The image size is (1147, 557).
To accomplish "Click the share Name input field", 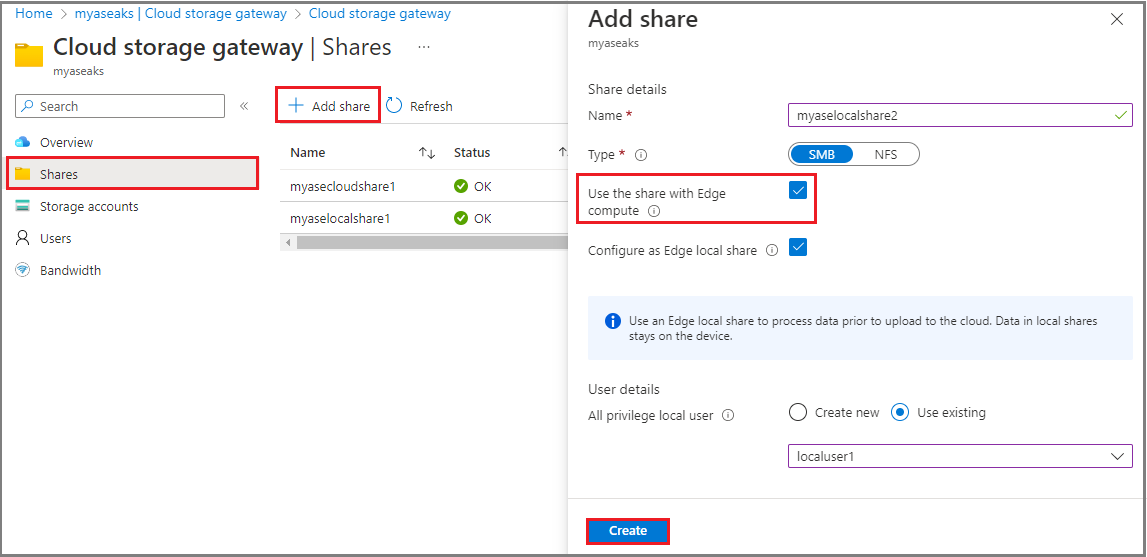I will coord(960,115).
